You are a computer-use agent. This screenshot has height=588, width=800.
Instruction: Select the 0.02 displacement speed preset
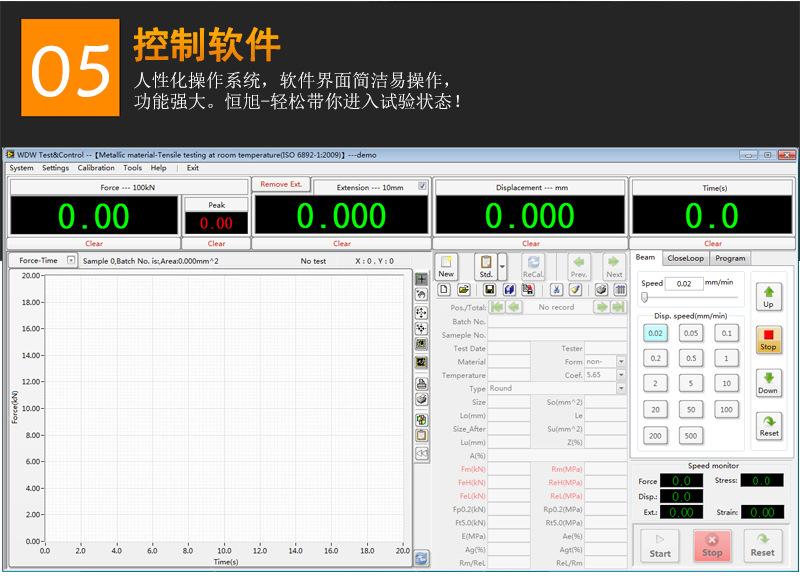click(655, 333)
